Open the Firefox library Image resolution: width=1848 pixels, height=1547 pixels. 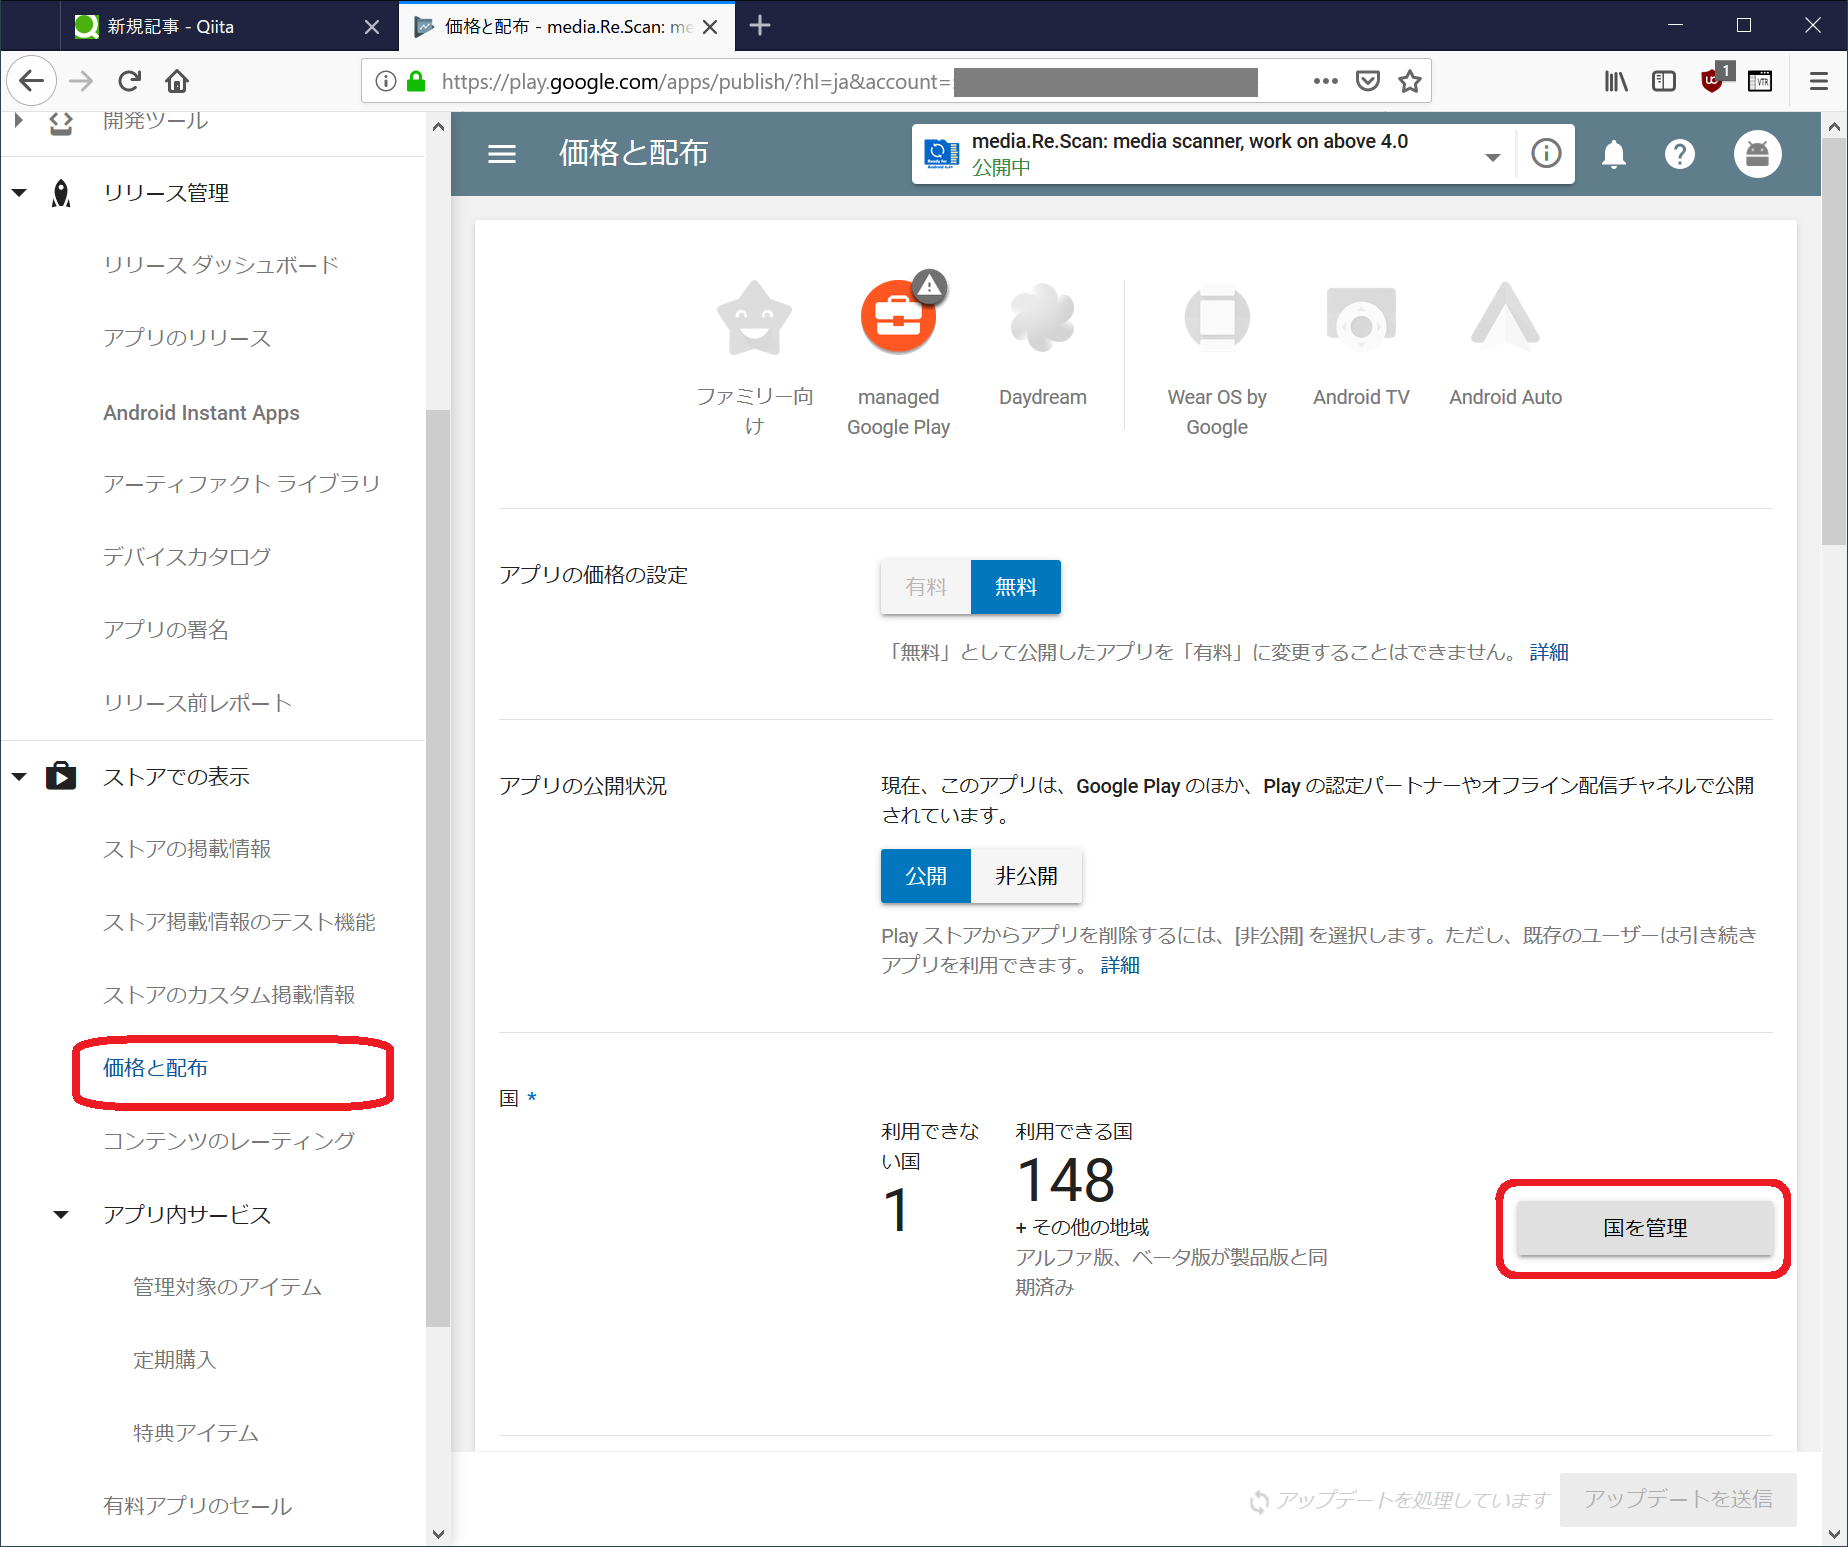(x=1616, y=81)
